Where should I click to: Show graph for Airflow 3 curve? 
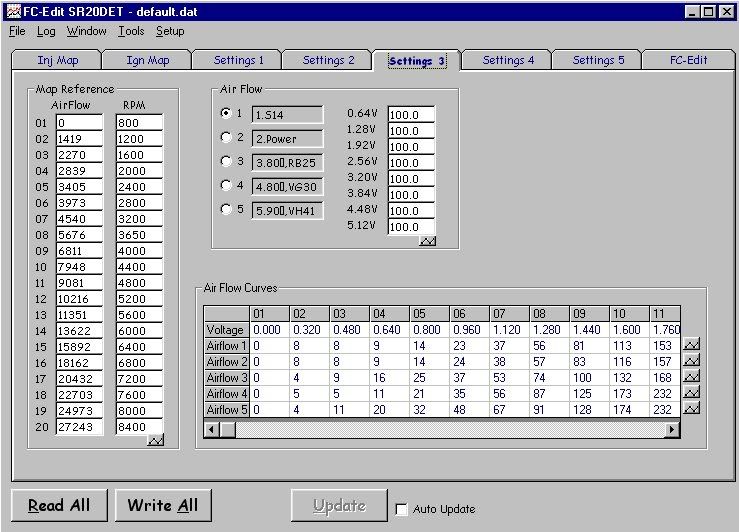pyautogui.click(x=691, y=376)
